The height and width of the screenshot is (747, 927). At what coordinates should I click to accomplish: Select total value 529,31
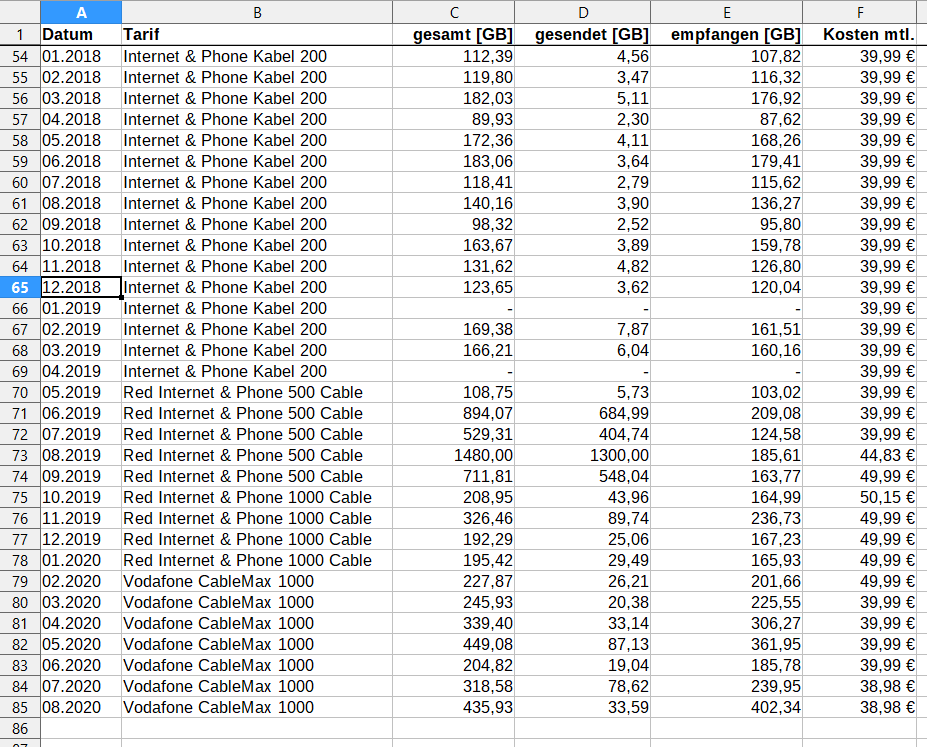click(x=453, y=434)
